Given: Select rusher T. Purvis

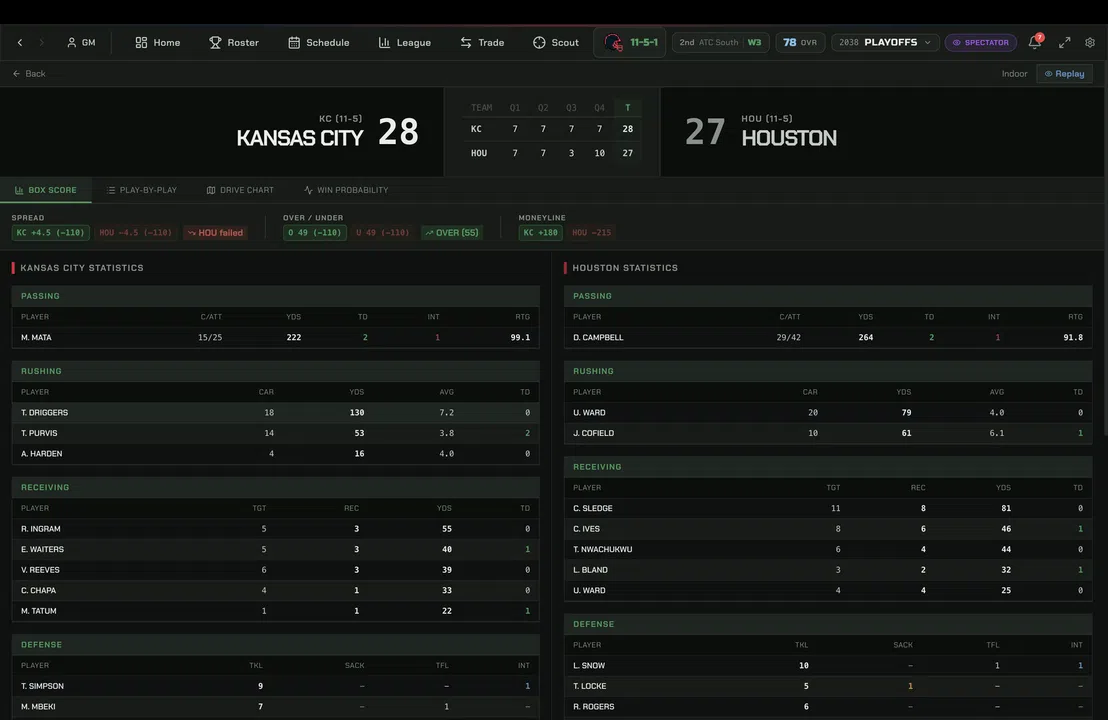Looking at the screenshot, I should point(276,432).
